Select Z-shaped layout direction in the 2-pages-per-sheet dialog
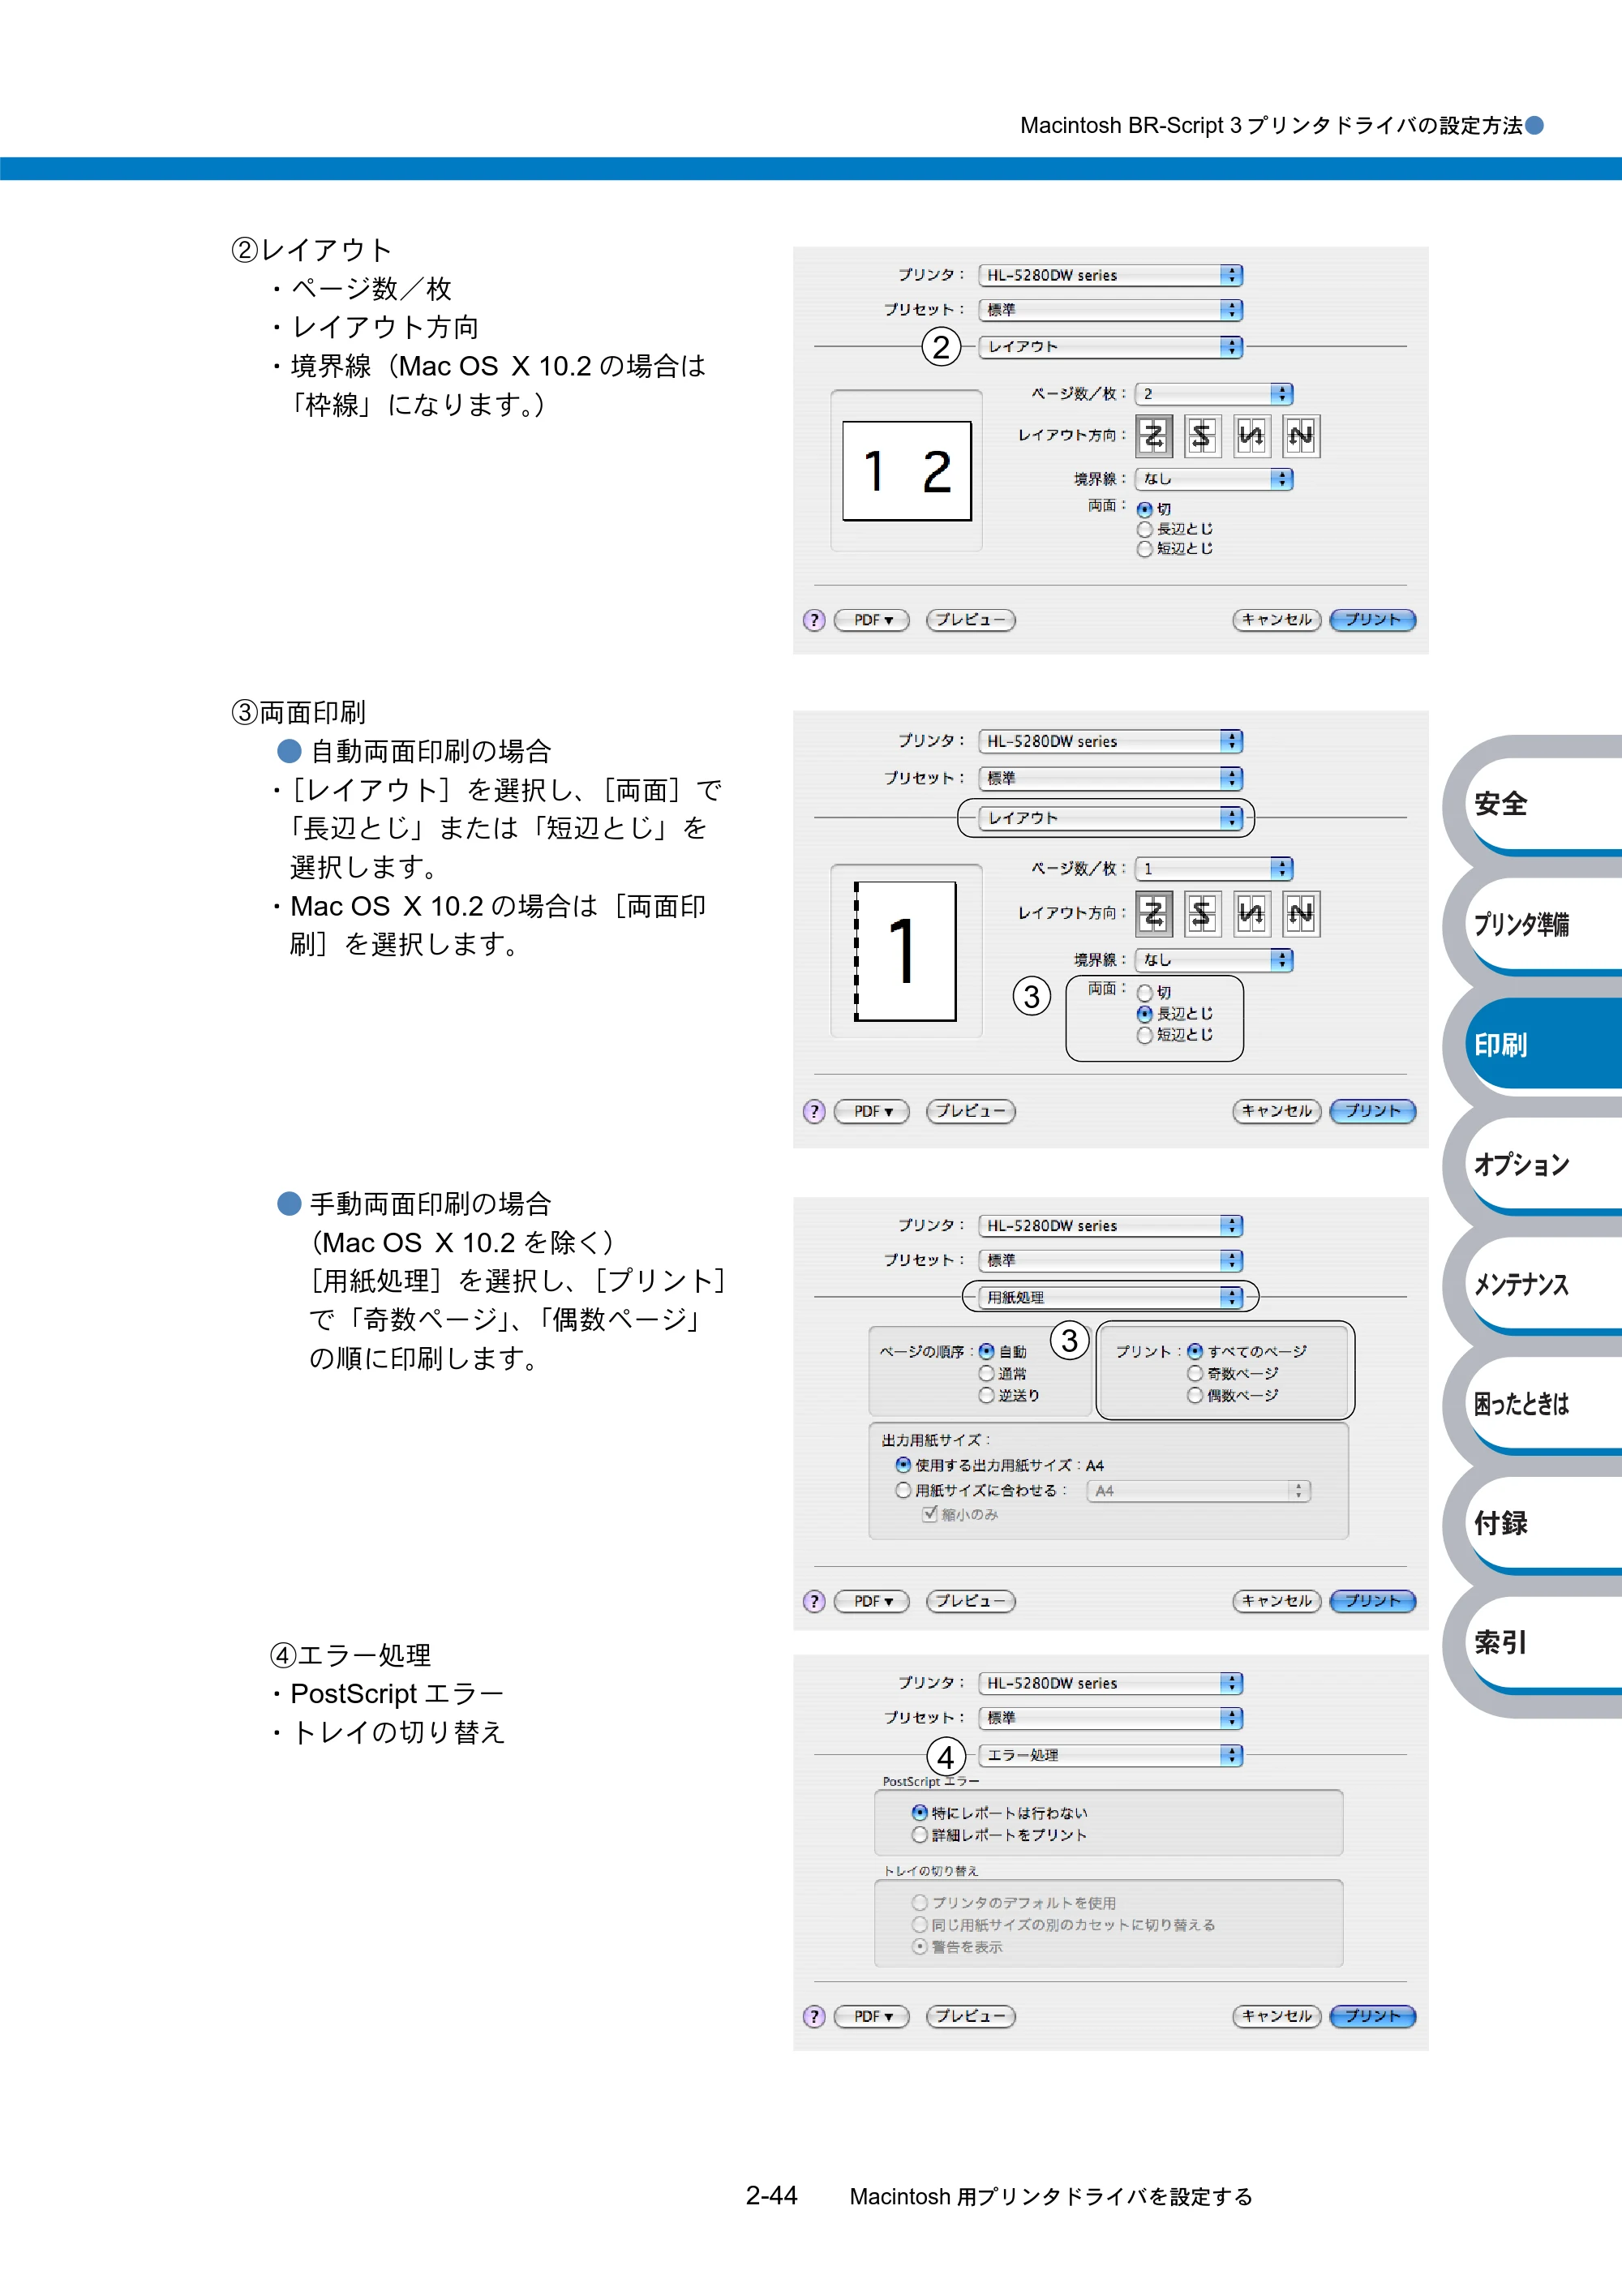1622x2296 pixels. click(x=1154, y=436)
